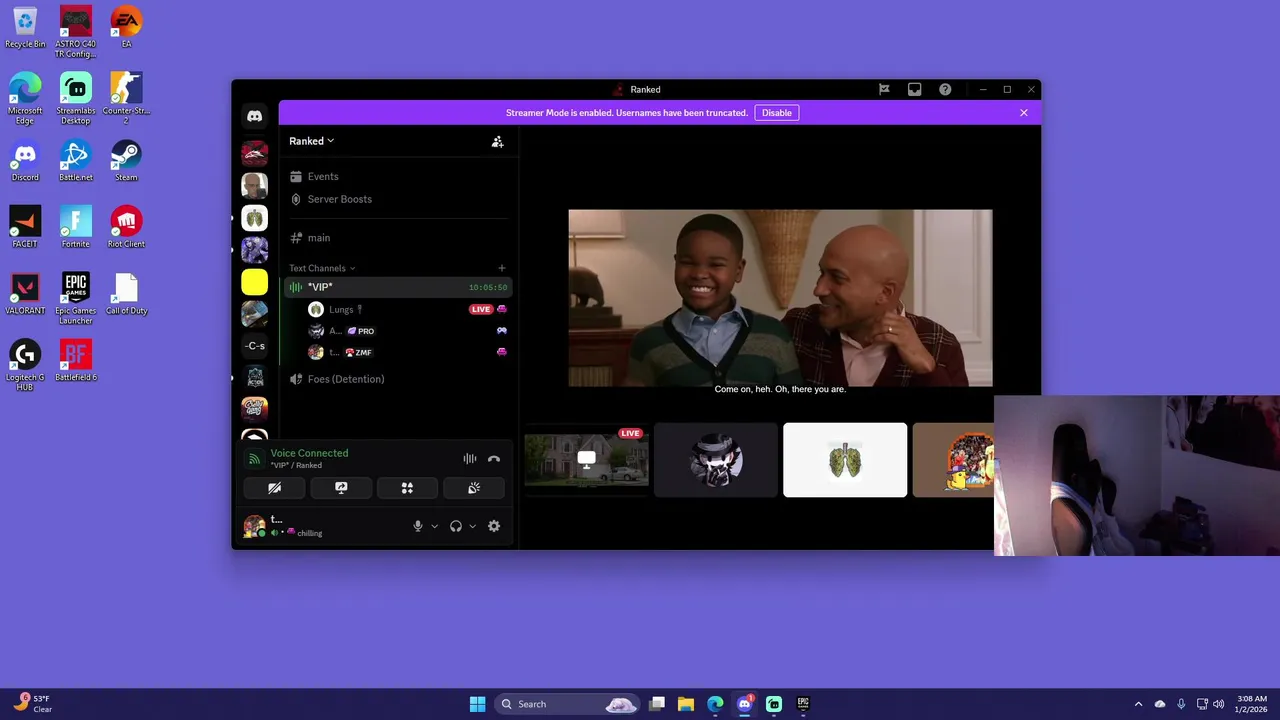Turn on camera in voice panel
Screen dimensions: 1280x720
[275, 488]
